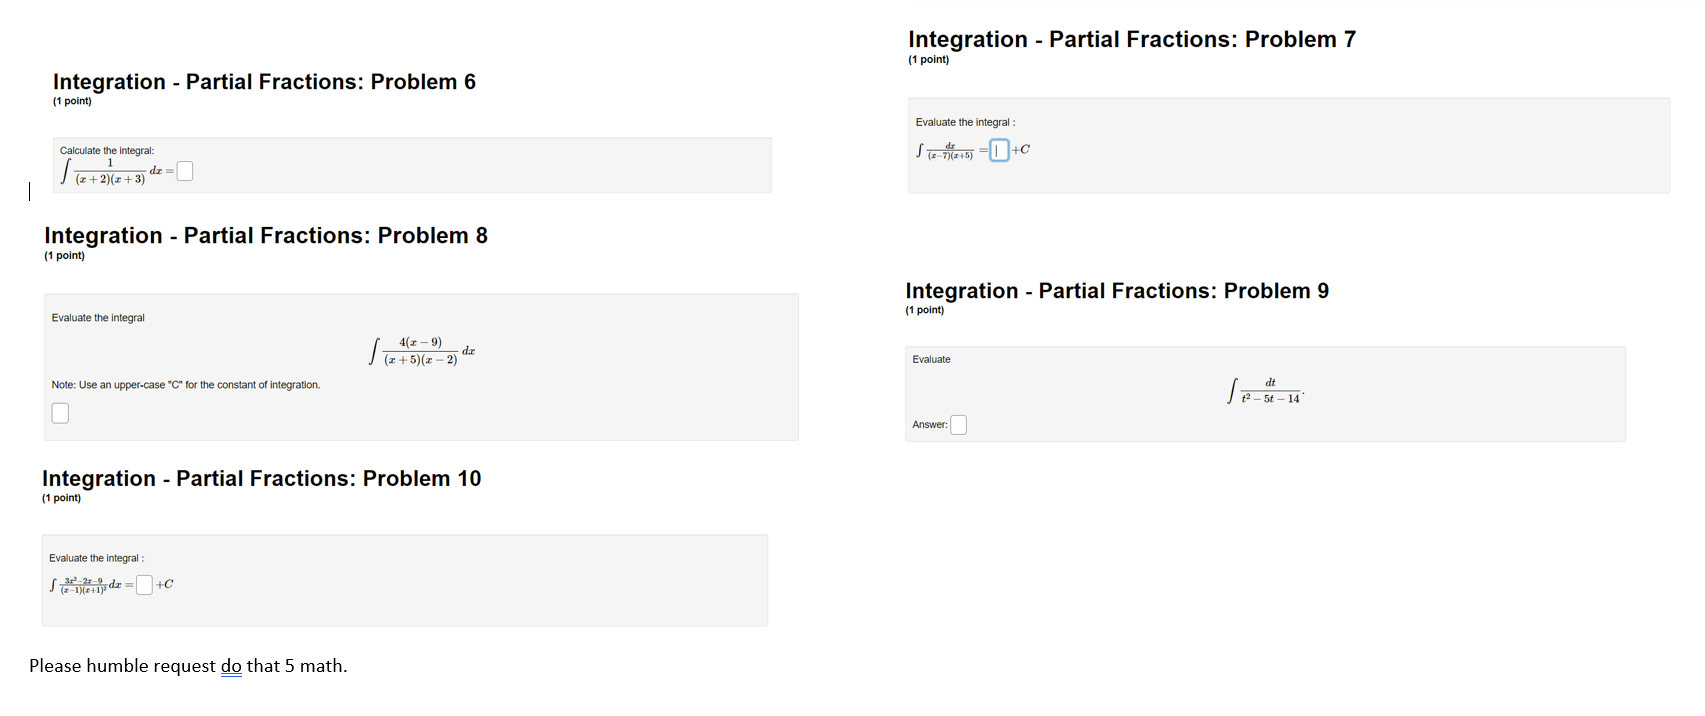Click the "Calculate the integral:" label
The image size is (1705, 716).
pos(107,151)
